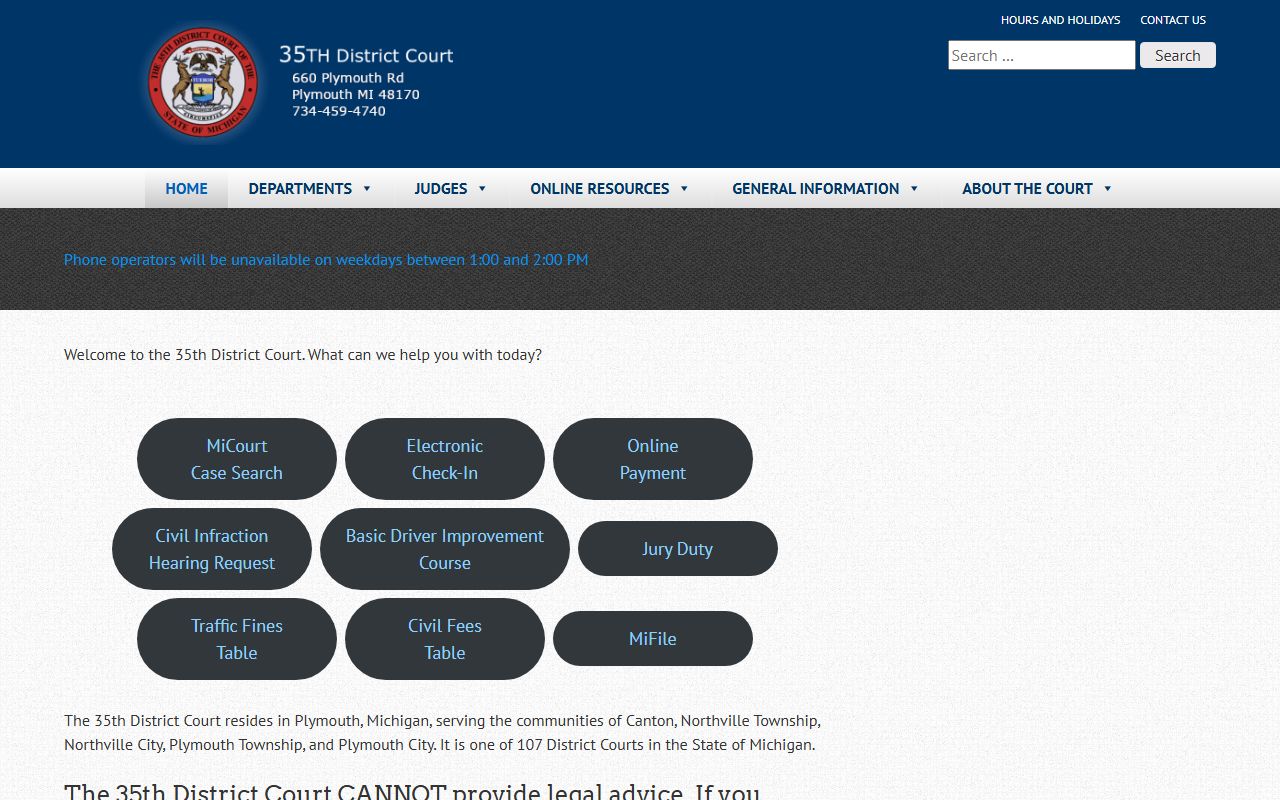Open the Judges menu
Viewport: 1280px width, 800px height.
tap(441, 188)
